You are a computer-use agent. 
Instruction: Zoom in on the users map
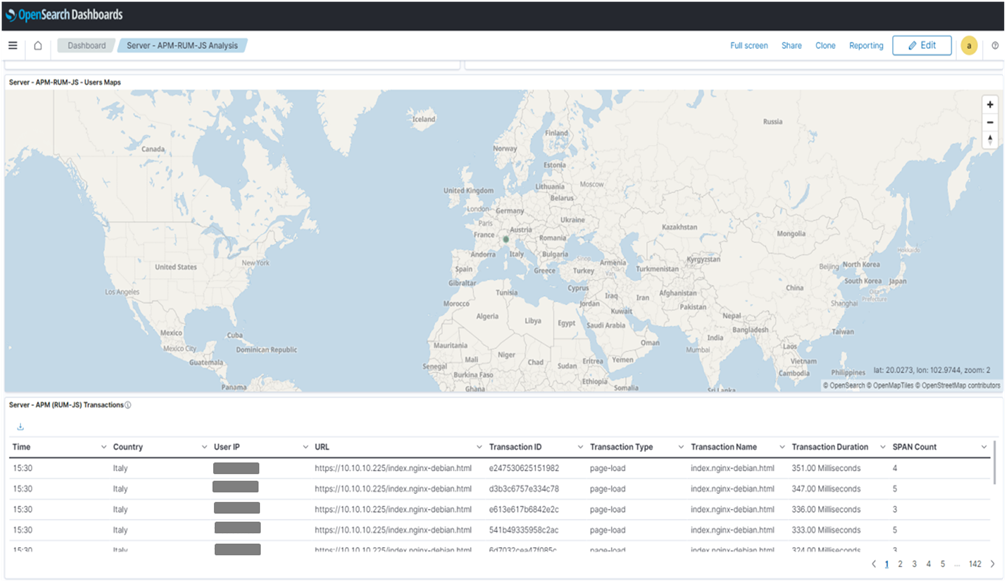coord(990,105)
